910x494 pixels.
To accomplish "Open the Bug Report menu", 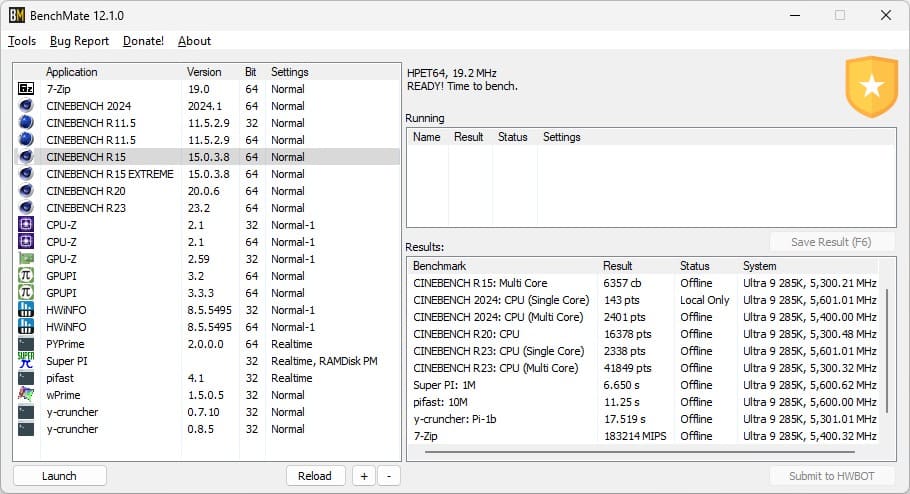I will [x=80, y=41].
